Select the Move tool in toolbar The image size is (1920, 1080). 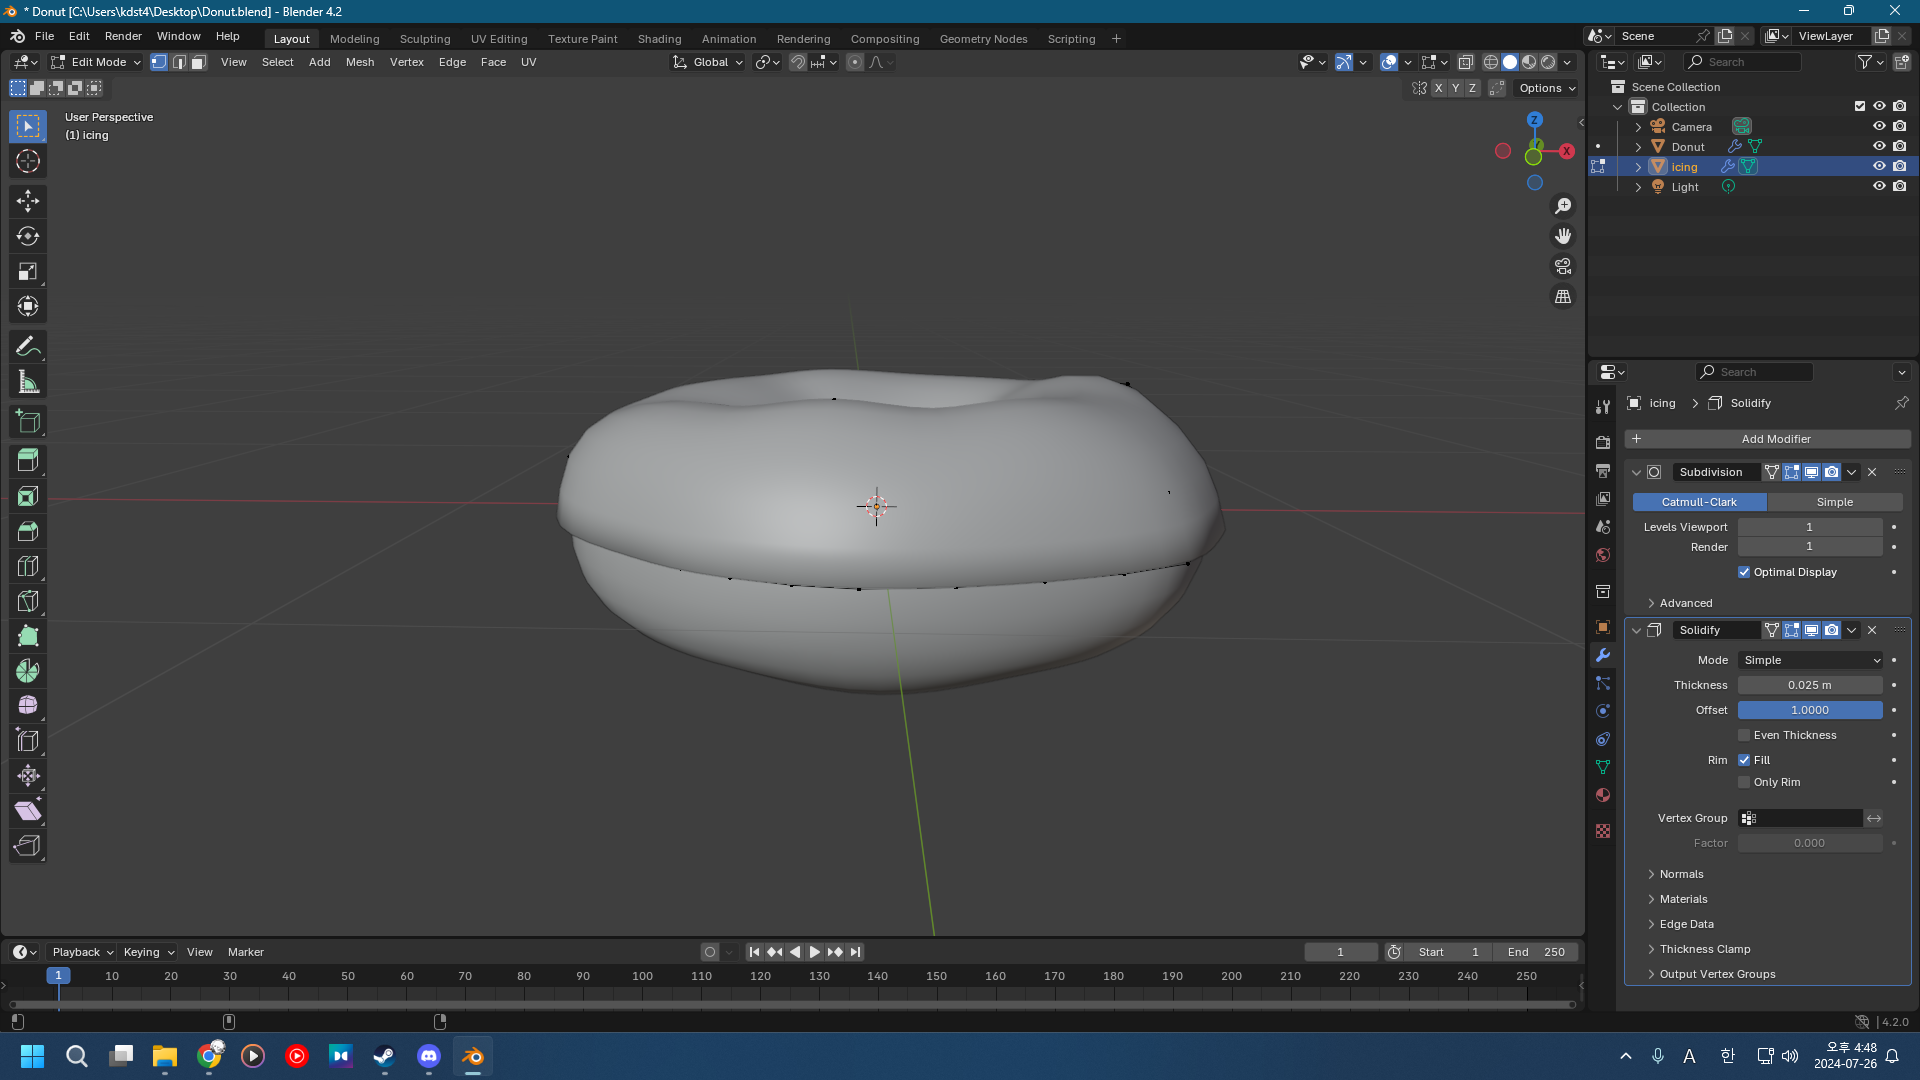click(x=28, y=201)
